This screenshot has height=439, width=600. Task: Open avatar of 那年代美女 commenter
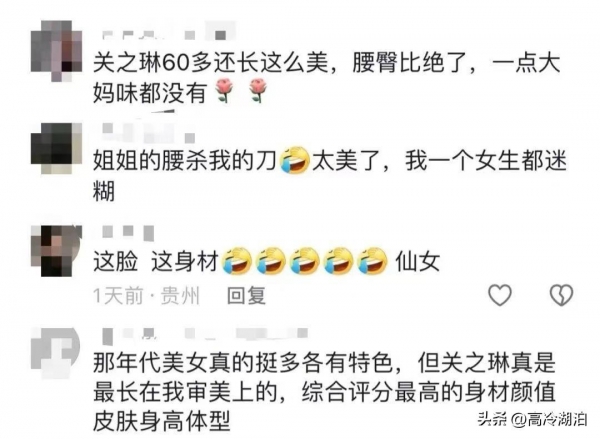[55, 353]
